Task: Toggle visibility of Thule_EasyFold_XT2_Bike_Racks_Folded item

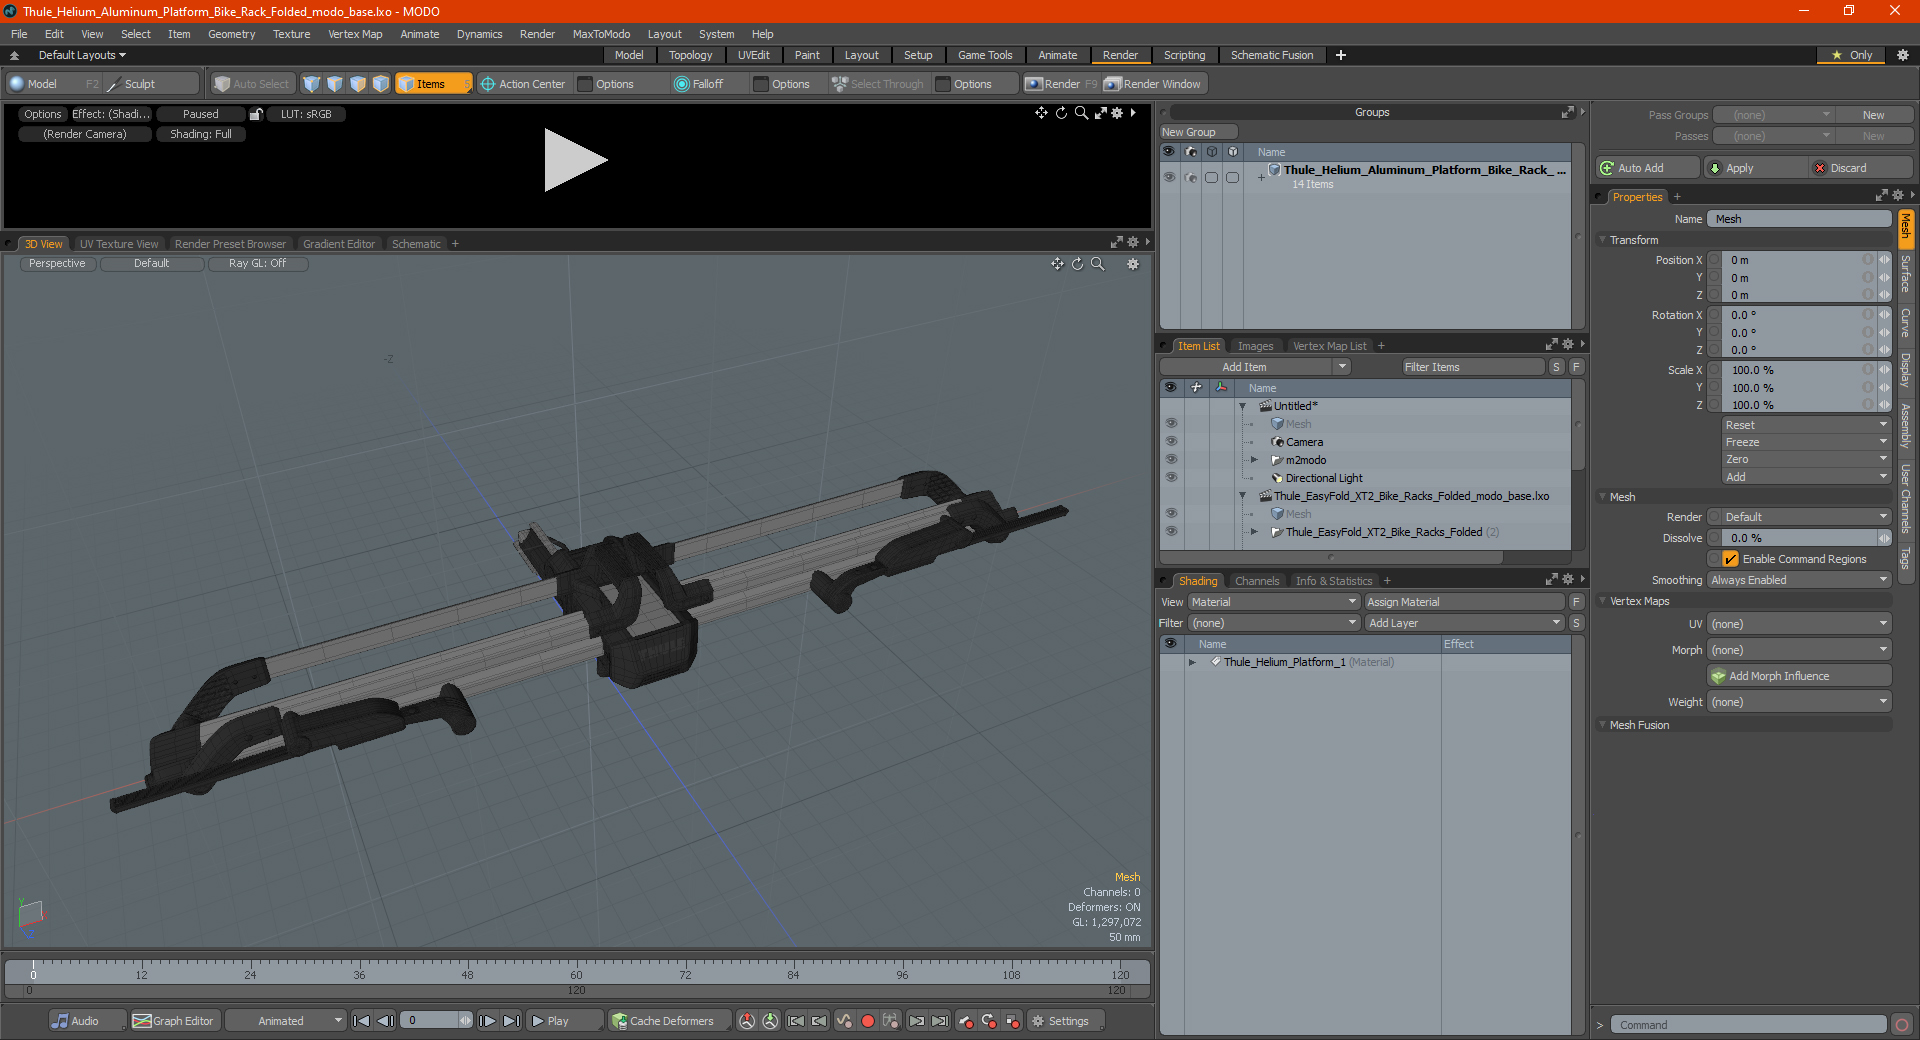Action: 1171,532
